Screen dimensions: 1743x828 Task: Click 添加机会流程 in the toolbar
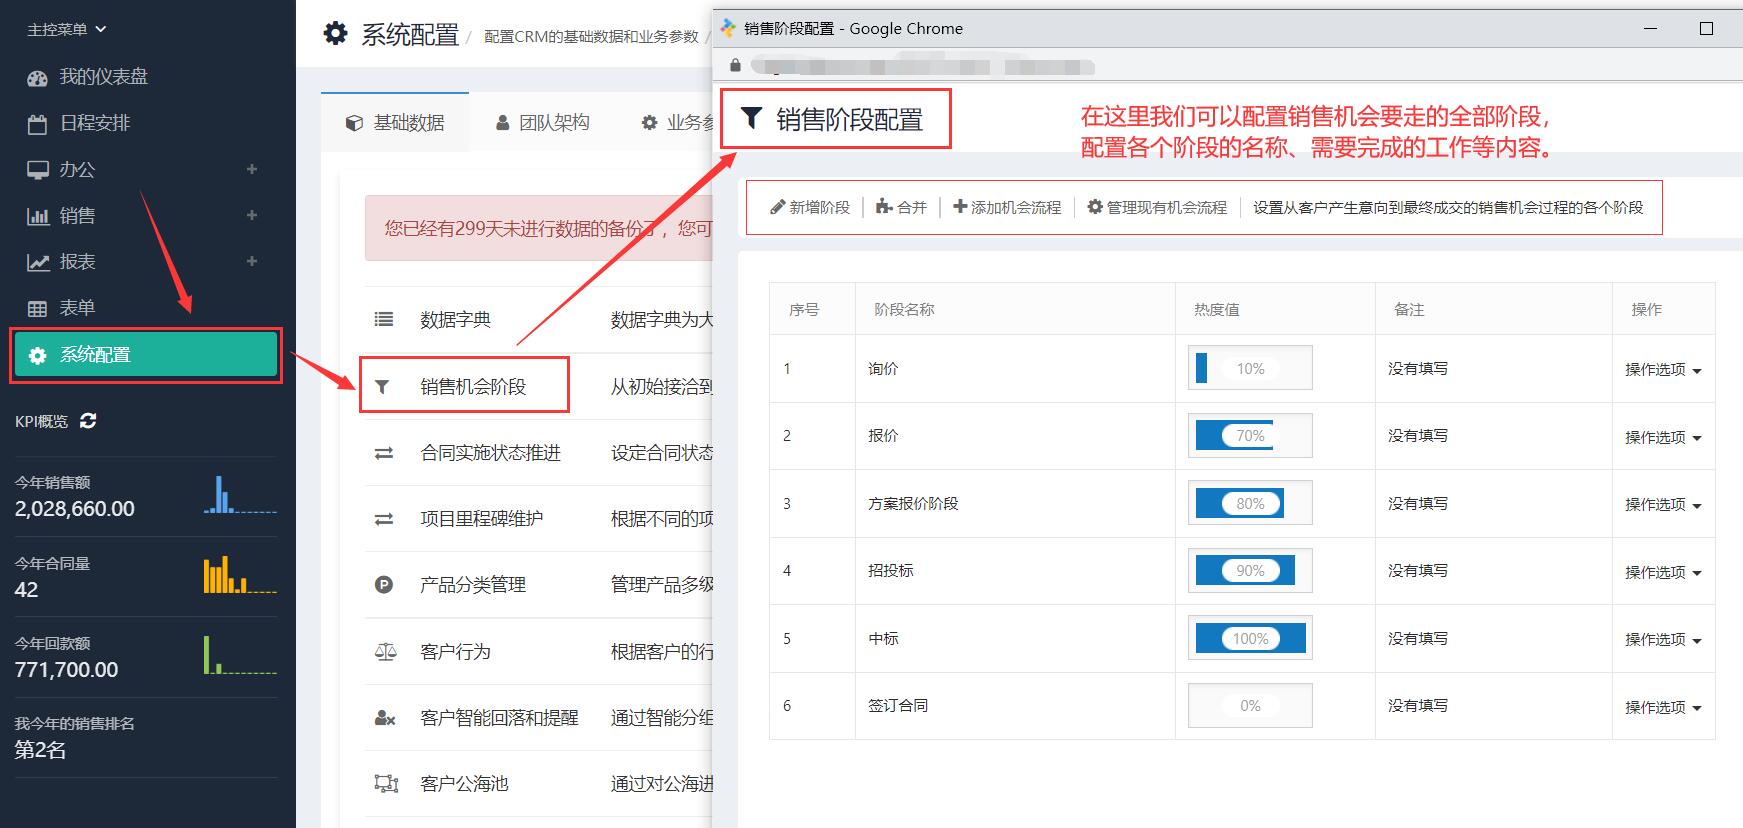click(x=1007, y=207)
